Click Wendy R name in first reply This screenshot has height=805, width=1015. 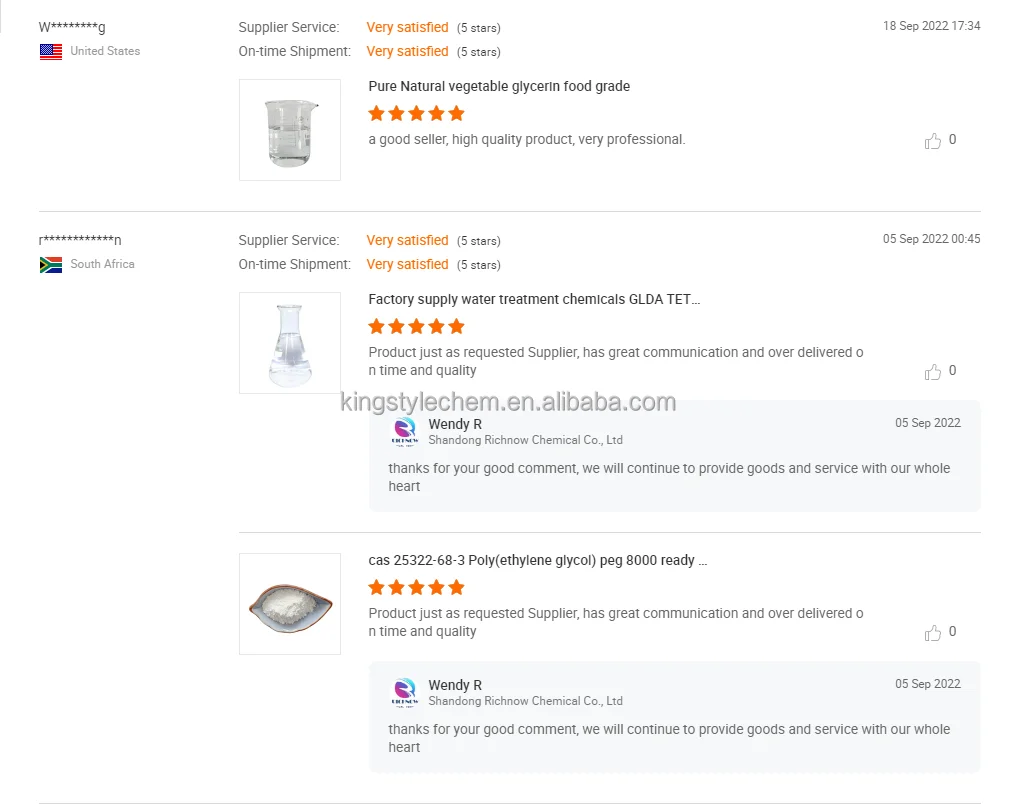(x=455, y=425)
